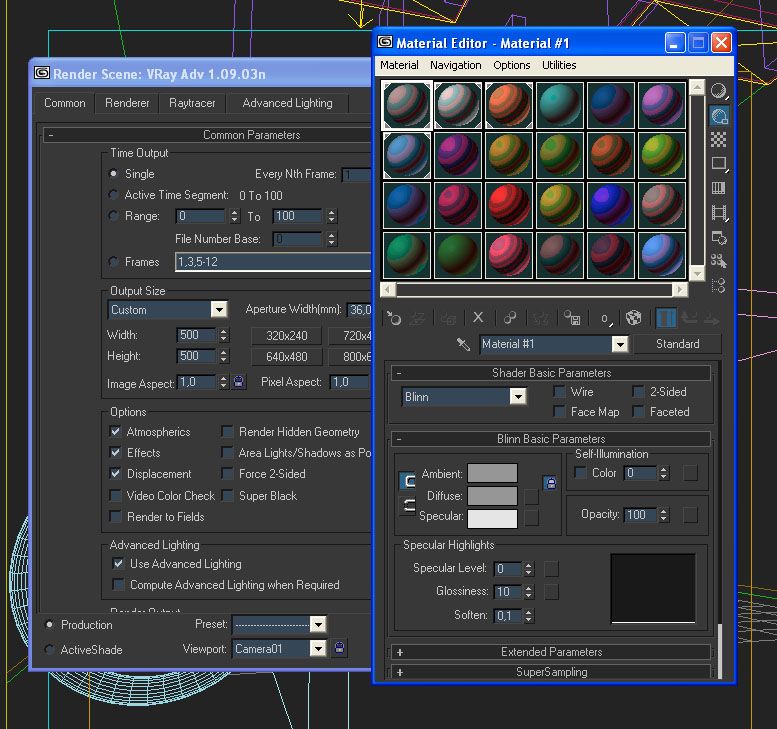The width and height of the screenshot is (777, 729).
Task: Click the Viewport lock icon near Camera01
Action: coord(339,648)
